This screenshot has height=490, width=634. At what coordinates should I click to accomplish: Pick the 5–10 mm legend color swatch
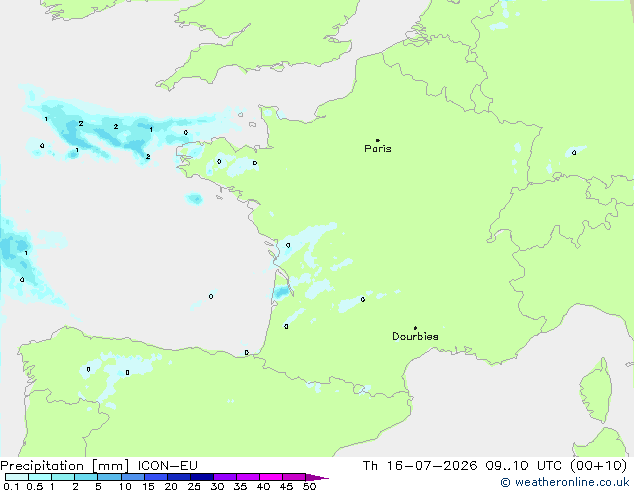[x=109, y=477]
